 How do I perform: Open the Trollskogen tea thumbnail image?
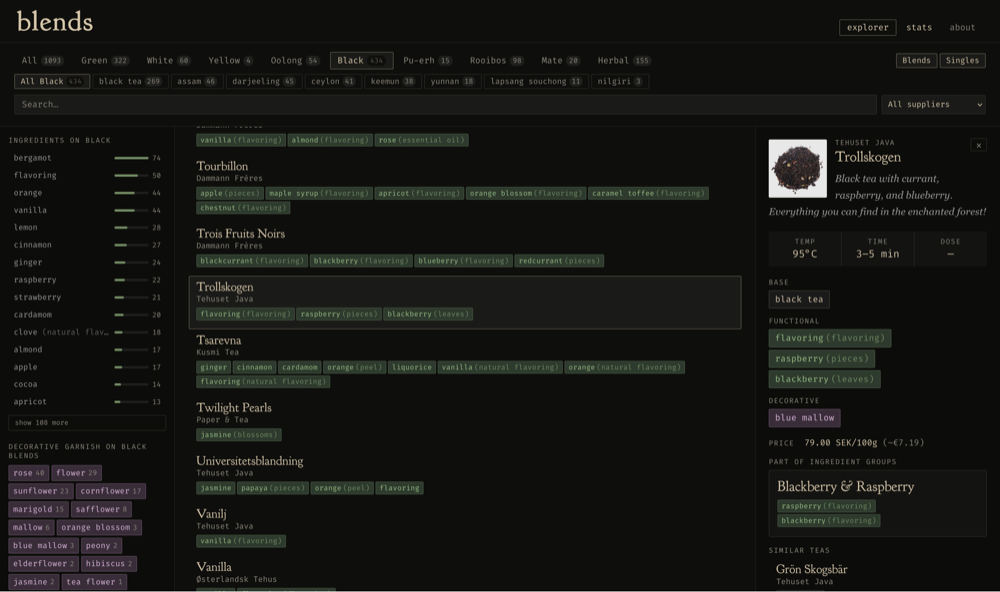pyautogui.click(x=798, y=168)
